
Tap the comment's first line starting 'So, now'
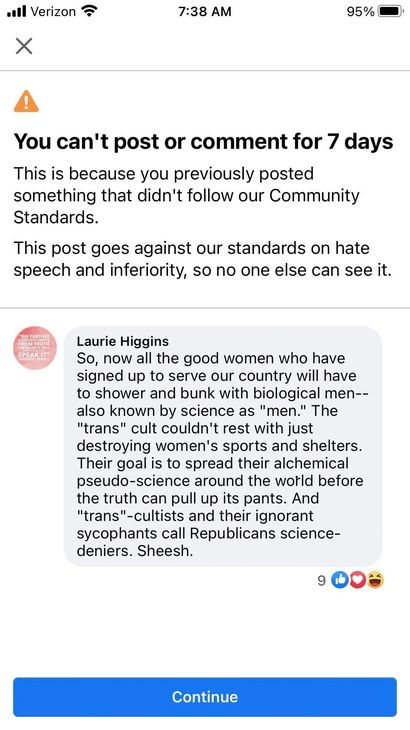tap(211, 358)
